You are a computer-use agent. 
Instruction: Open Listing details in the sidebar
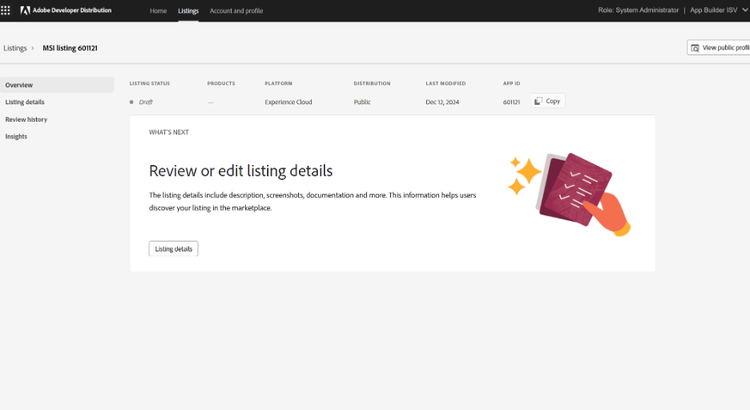click(x=25, y=102)
